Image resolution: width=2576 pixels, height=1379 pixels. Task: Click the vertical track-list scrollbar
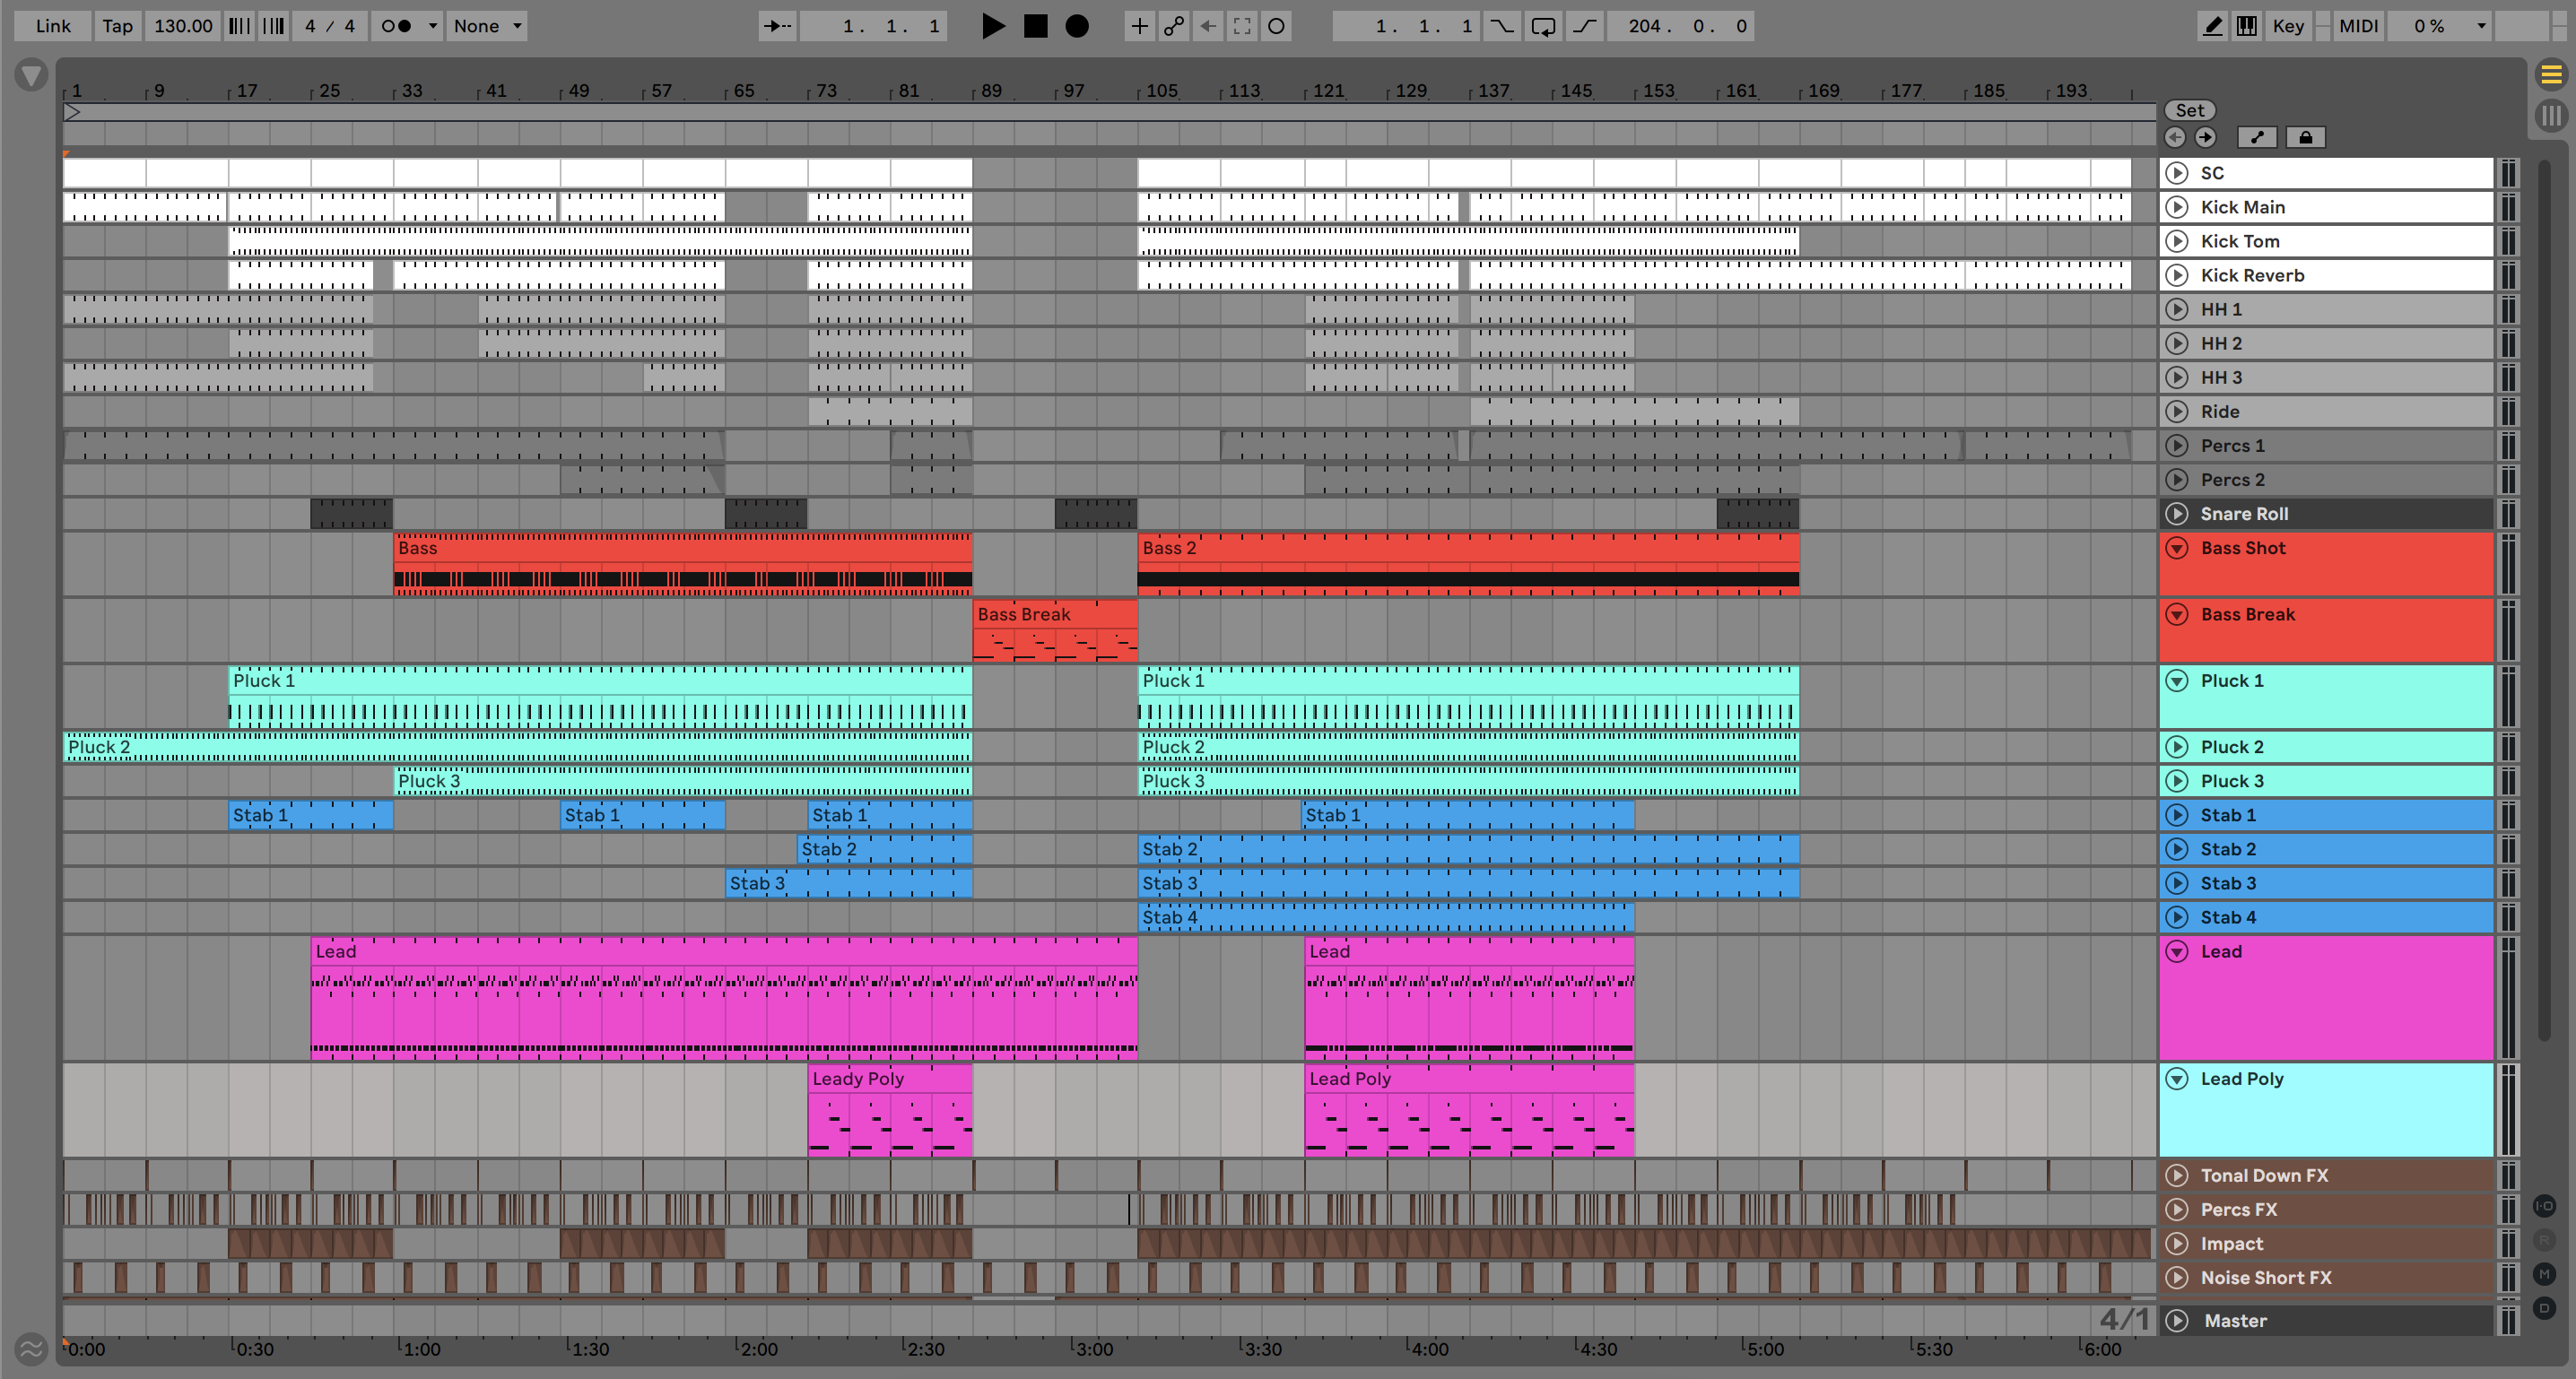point(2545,600)
